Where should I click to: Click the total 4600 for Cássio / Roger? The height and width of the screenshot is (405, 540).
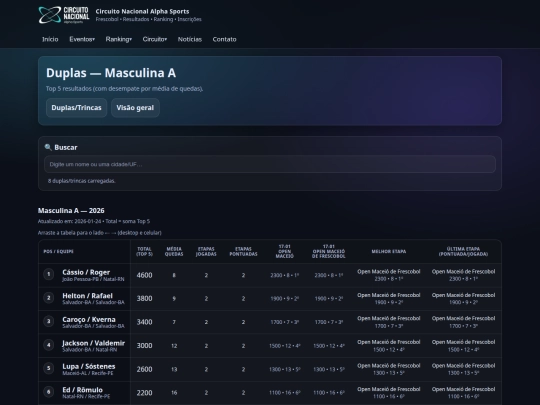click(144, 275)
